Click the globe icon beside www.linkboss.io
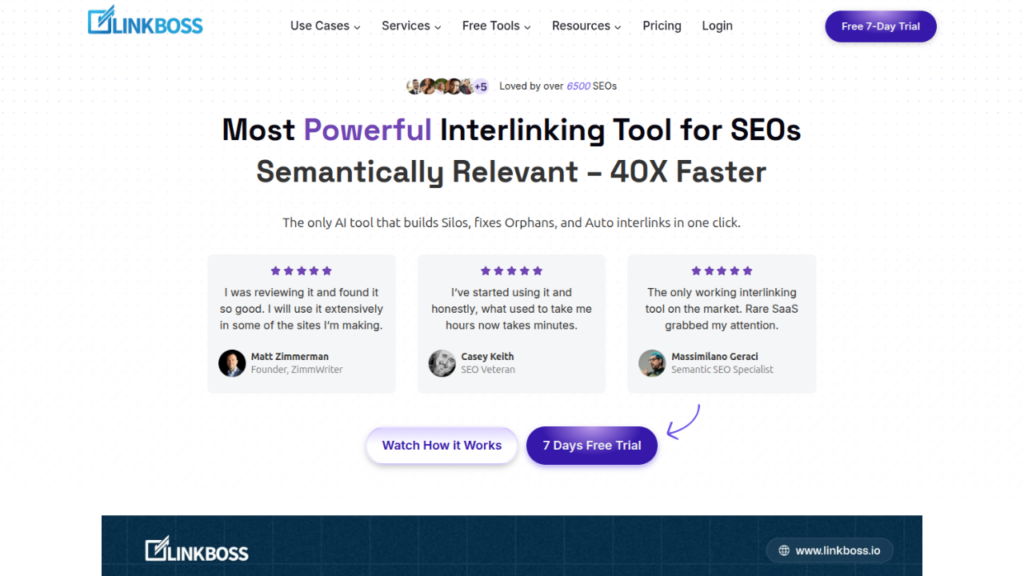The image size is (1024, 576). point(784,550)
